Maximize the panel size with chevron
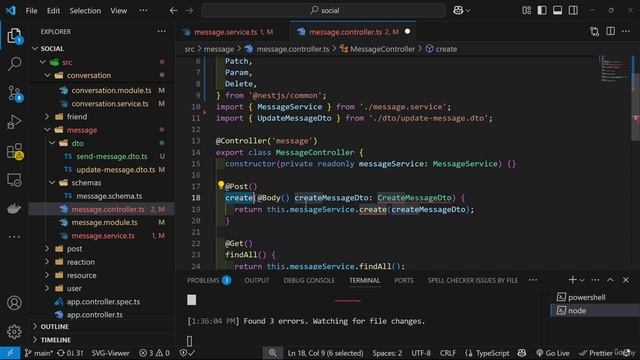Viewport: 640px width, 360px height. (x=610, y=280)
